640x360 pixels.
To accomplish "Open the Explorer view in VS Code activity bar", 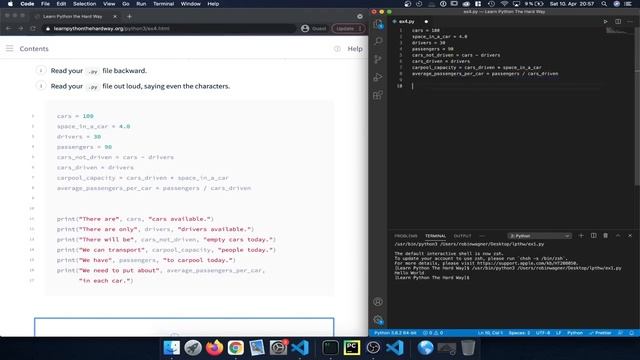I will 378,24.
